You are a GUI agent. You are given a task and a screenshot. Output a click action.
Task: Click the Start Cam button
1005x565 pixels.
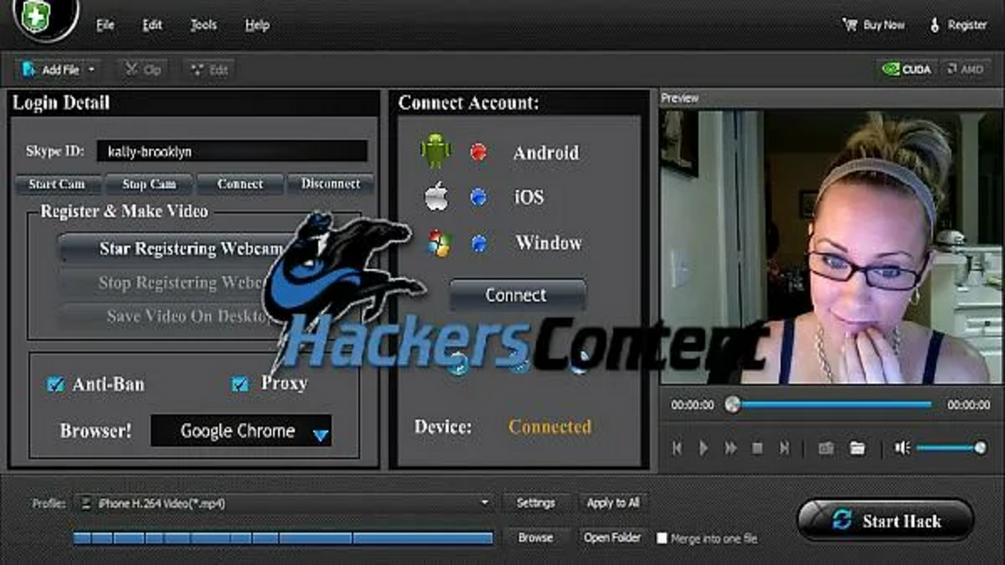pyautogui.click(x=57, y=184)
